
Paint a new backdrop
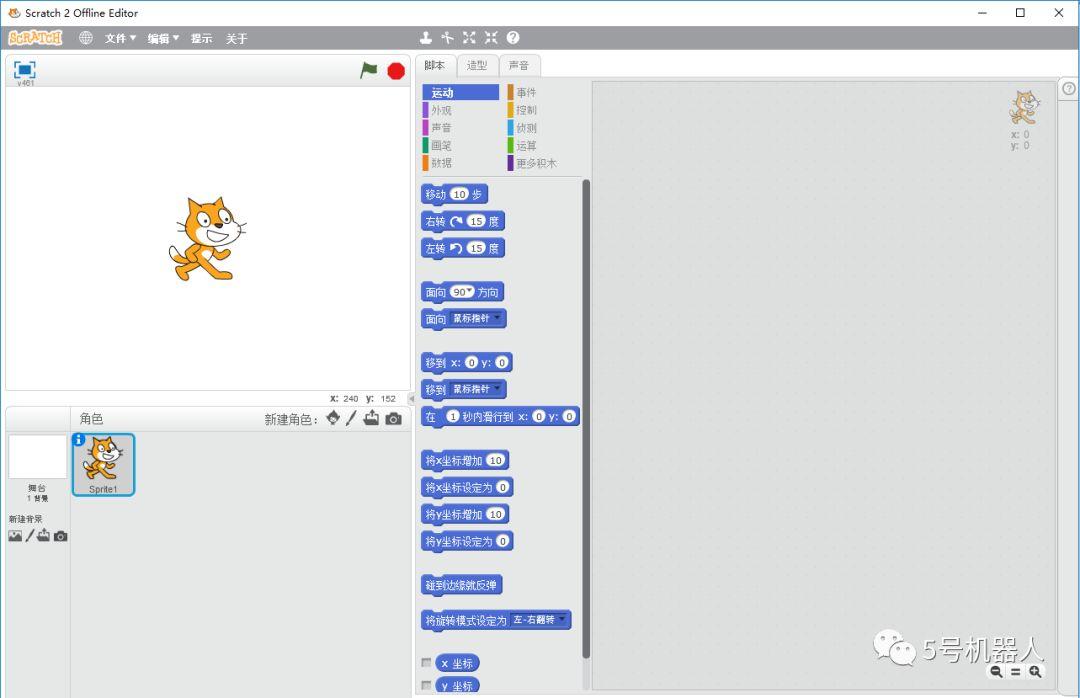tap(30, 535)
